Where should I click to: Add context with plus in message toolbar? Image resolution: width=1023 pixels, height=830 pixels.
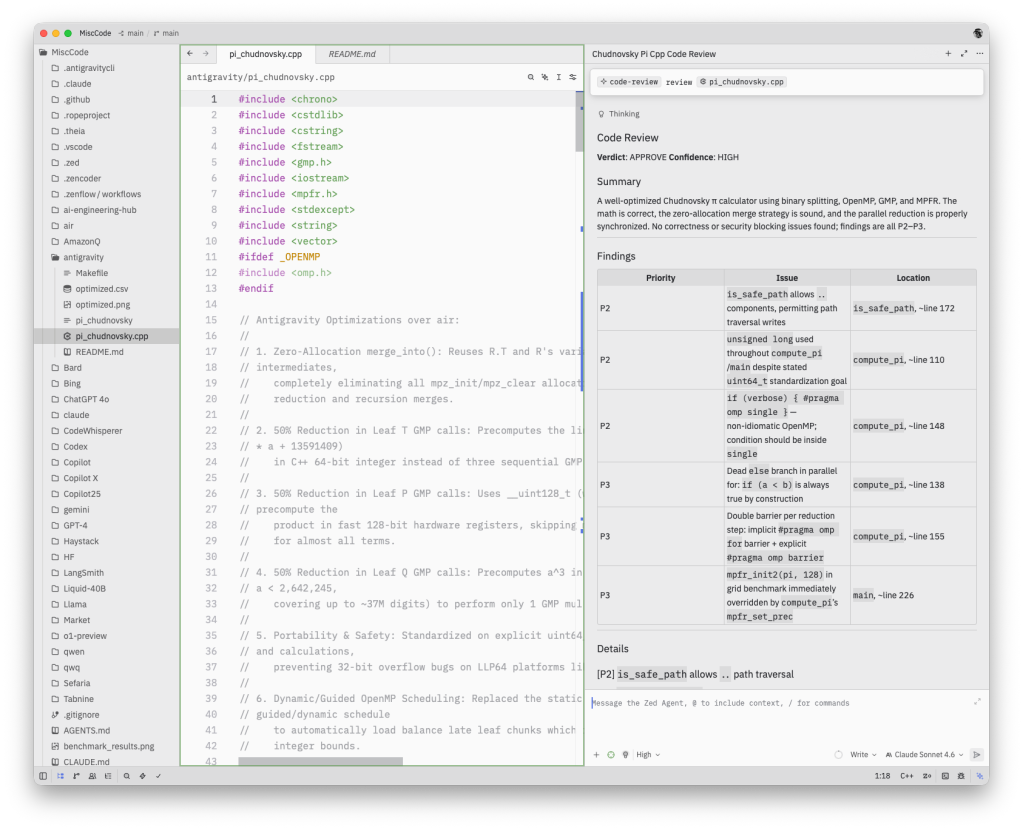click(596, 754)
